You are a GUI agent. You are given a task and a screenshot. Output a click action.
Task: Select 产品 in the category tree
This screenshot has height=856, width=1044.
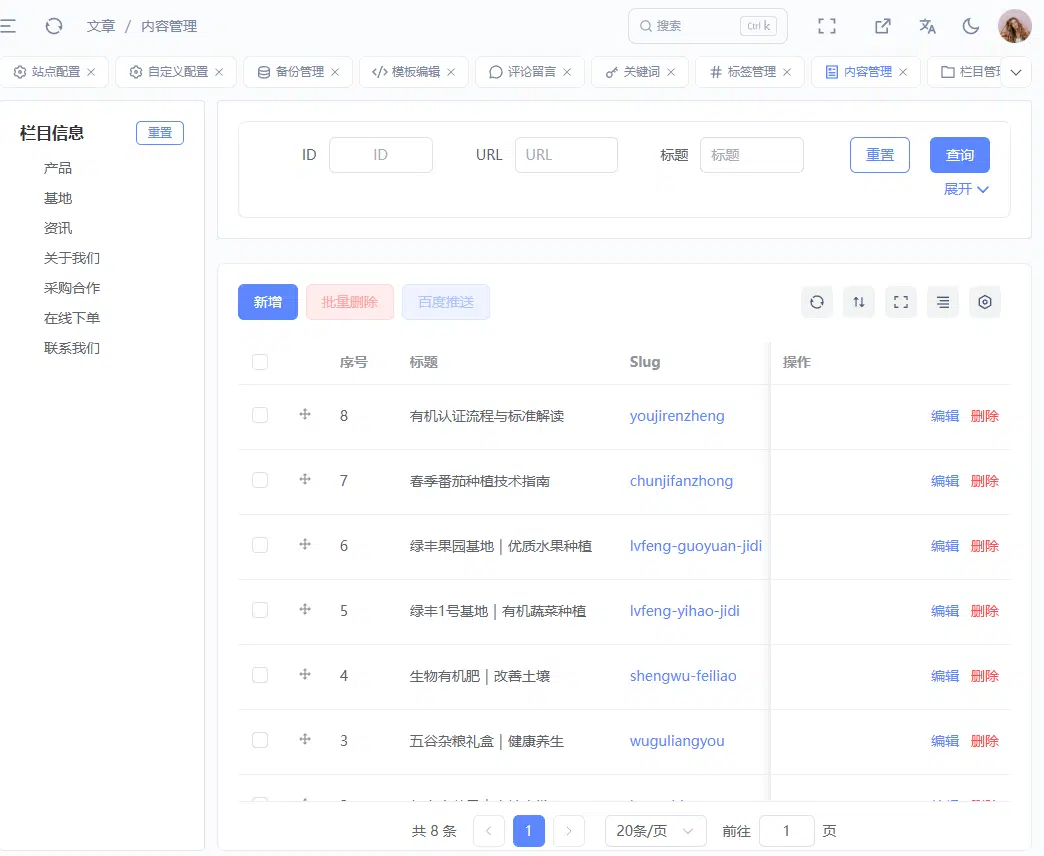click(58, 168)
